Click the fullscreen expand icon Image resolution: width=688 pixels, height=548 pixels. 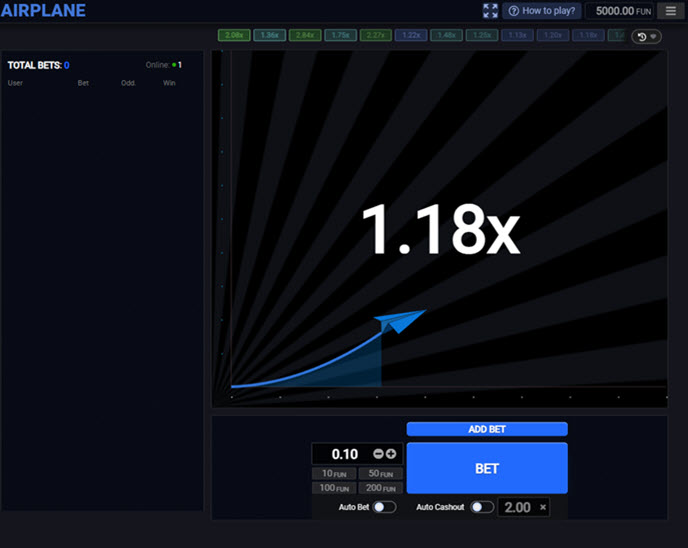(x=490, y=11)
